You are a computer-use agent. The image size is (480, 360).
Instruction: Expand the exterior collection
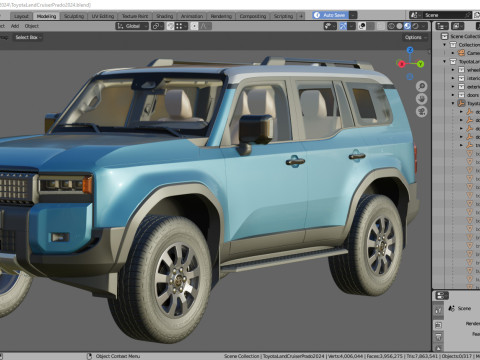453,87
